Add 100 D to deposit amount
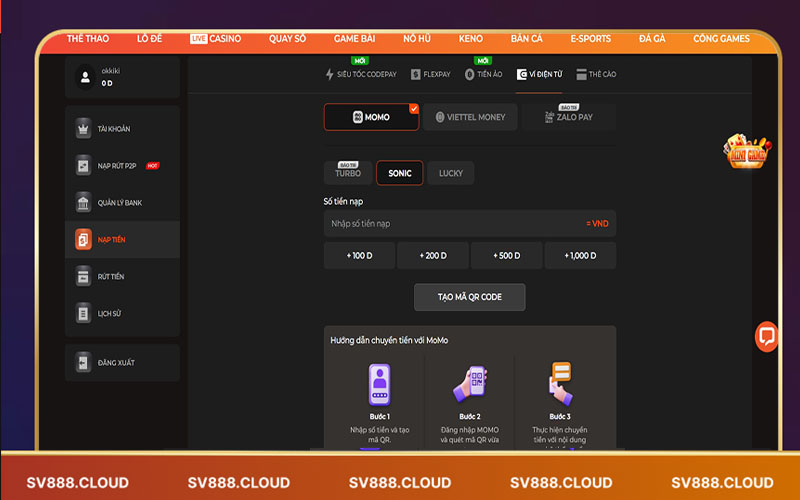Screen dimensions: 800x500 tap(359, 256)
